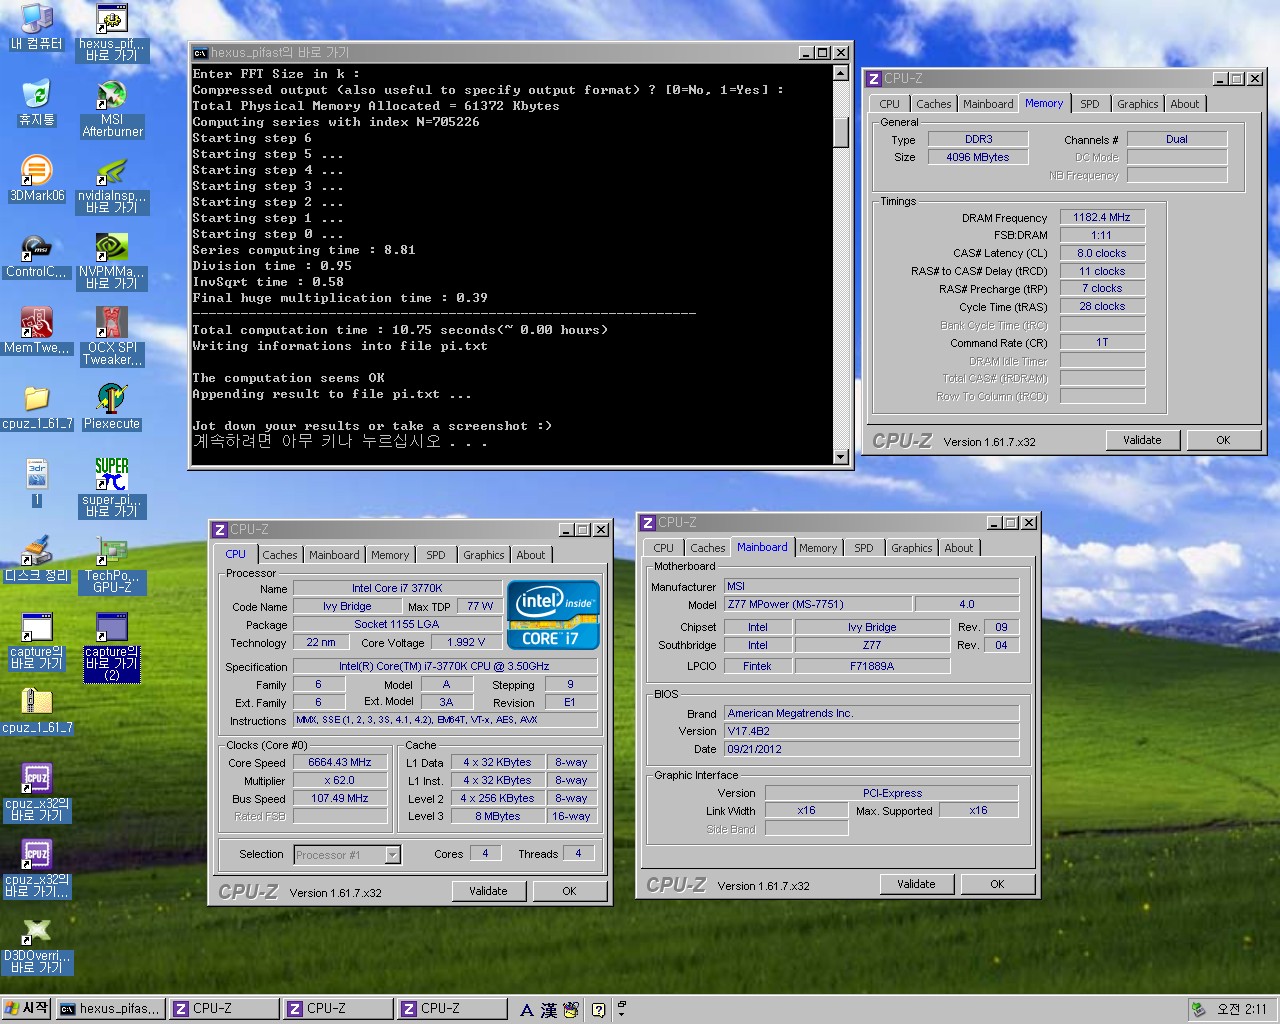Open Graphics tab in the Memory window

pyautogui.click(x=1138, y=104)
